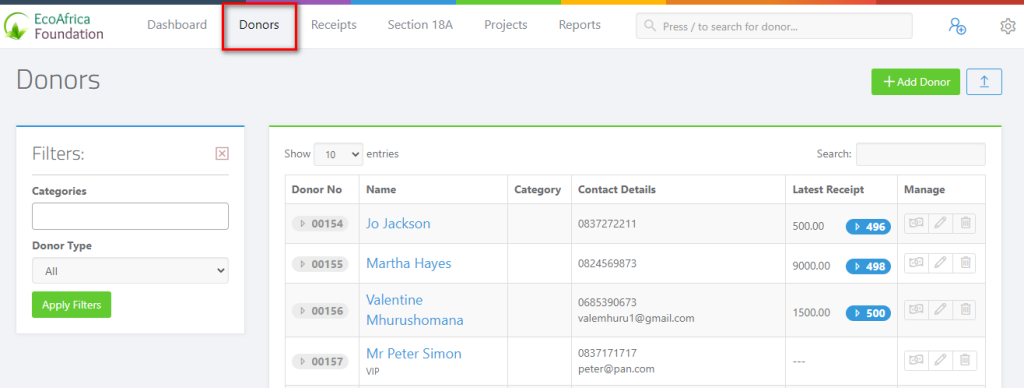Expand donor number 00156 badge
The height and width of the screenshot is (388, 1024).
[321, 311]
